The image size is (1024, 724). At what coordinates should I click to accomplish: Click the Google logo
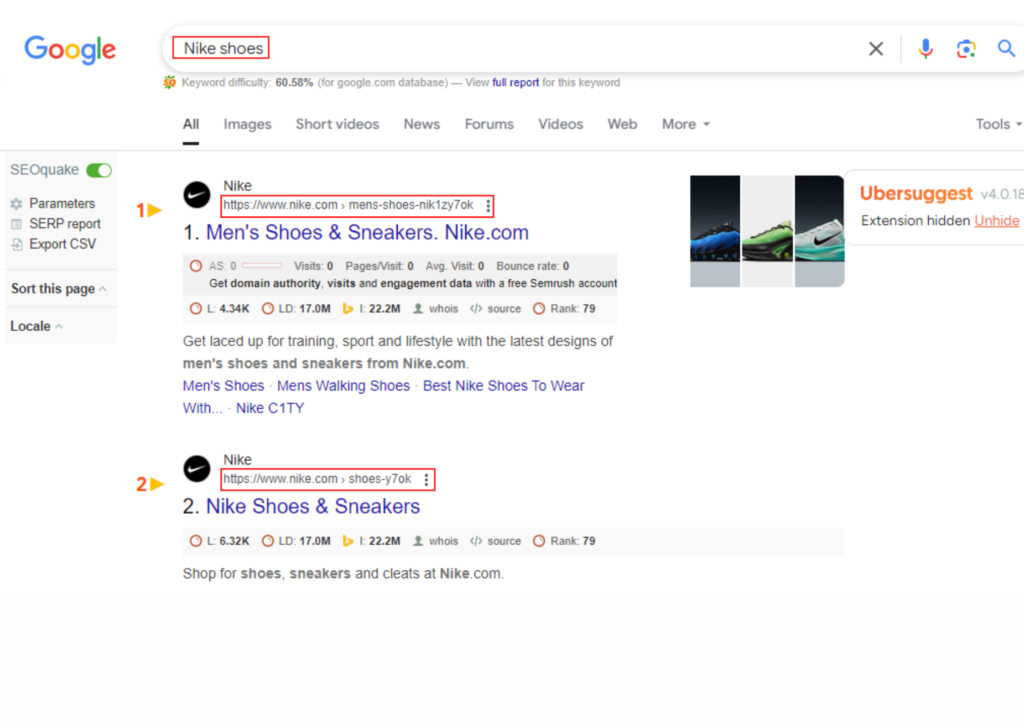click(70, 49)
